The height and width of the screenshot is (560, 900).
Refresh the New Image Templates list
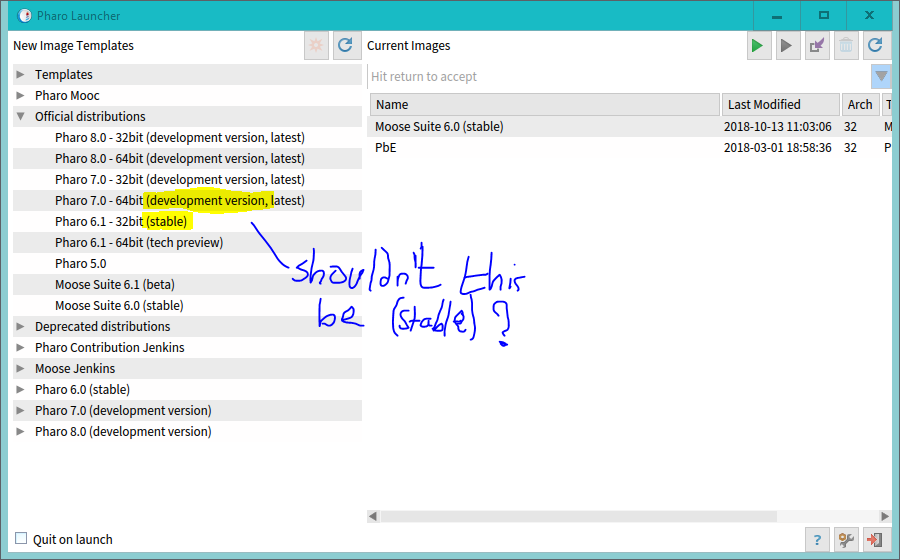346,45
